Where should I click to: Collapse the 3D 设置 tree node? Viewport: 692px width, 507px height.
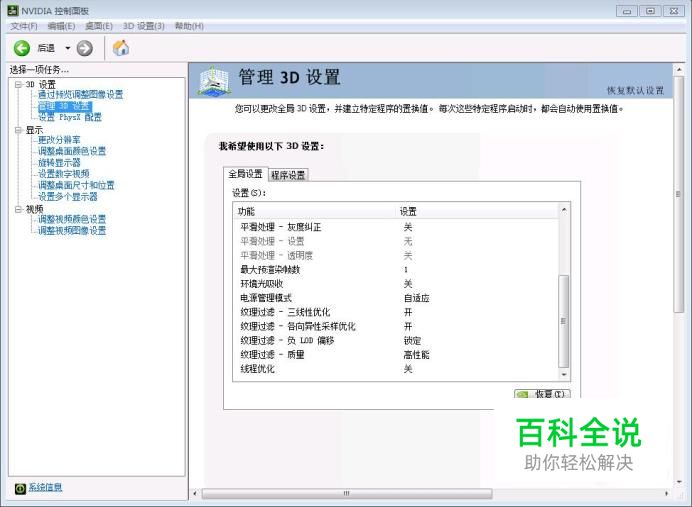point(18,84)
